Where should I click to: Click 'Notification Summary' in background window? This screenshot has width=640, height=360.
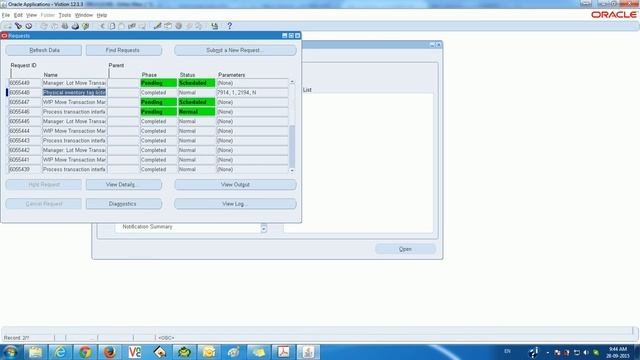click(147, 227)
